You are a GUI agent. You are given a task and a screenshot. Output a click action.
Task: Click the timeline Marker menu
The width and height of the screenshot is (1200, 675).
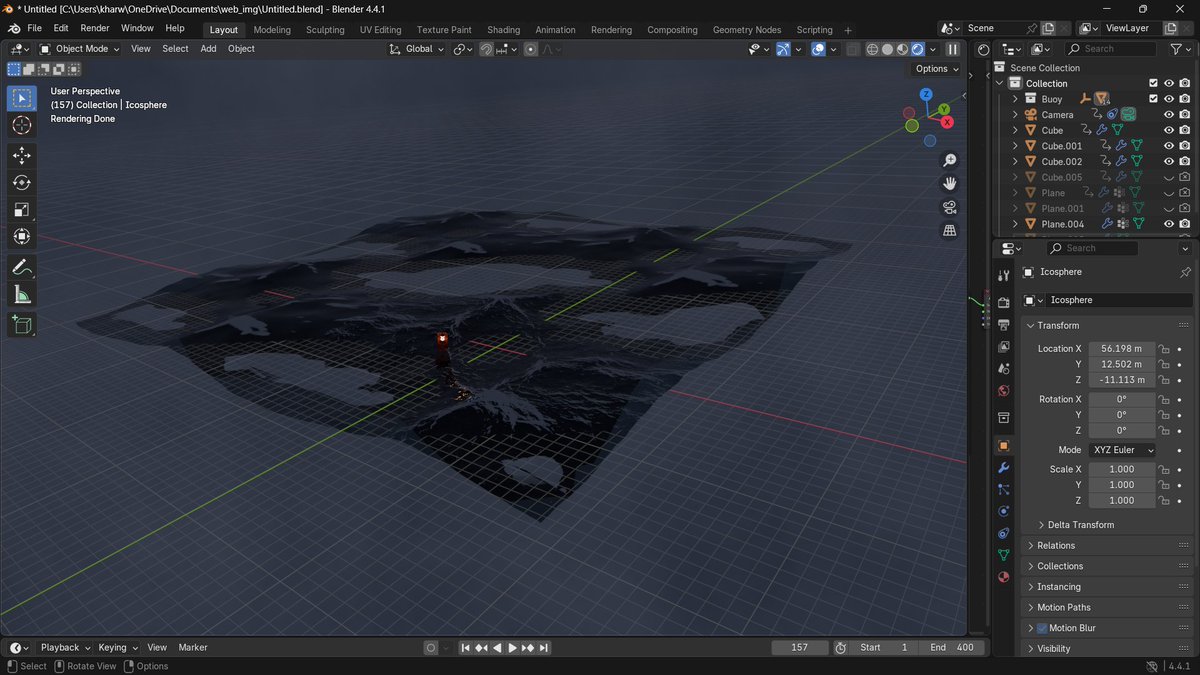coord(193,648)
